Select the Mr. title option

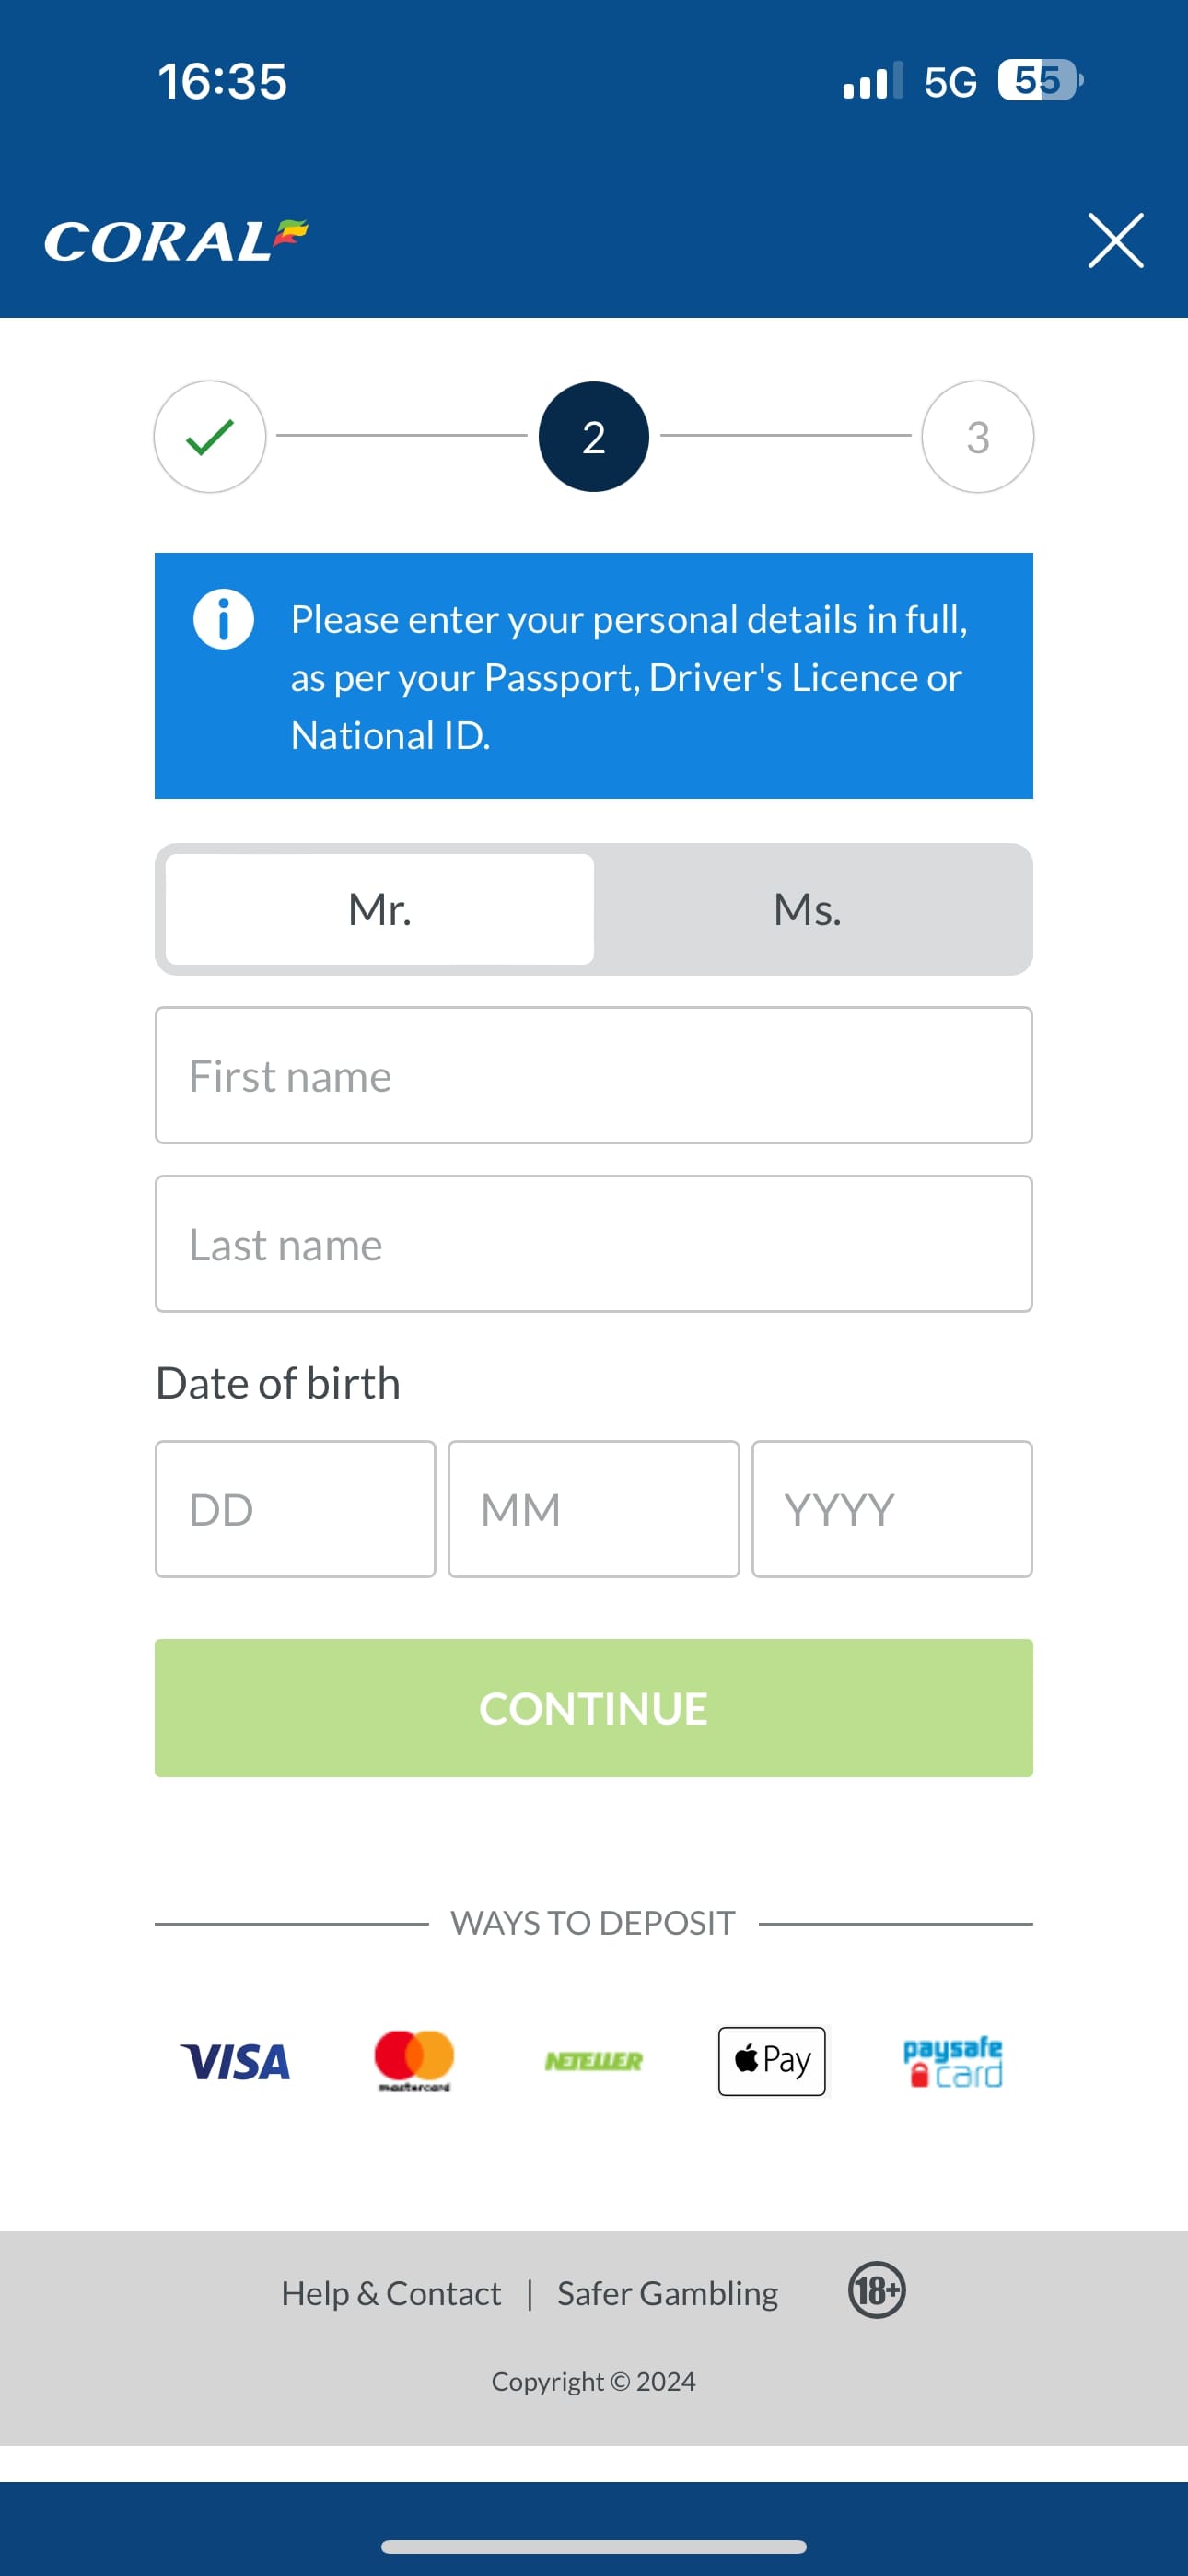379,909
